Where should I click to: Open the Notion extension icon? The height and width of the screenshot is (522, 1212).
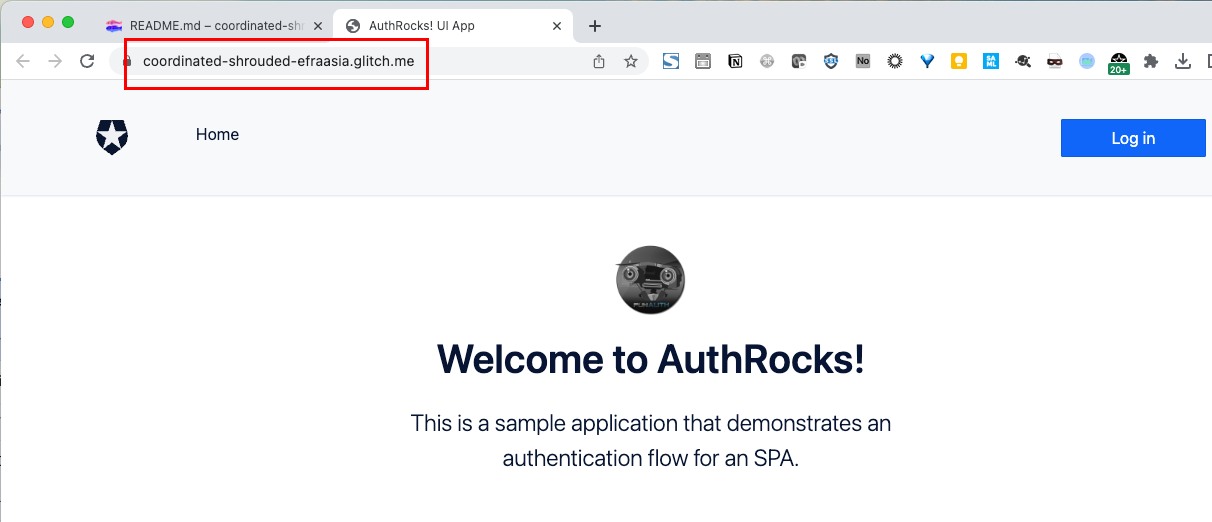pos(735,61)
